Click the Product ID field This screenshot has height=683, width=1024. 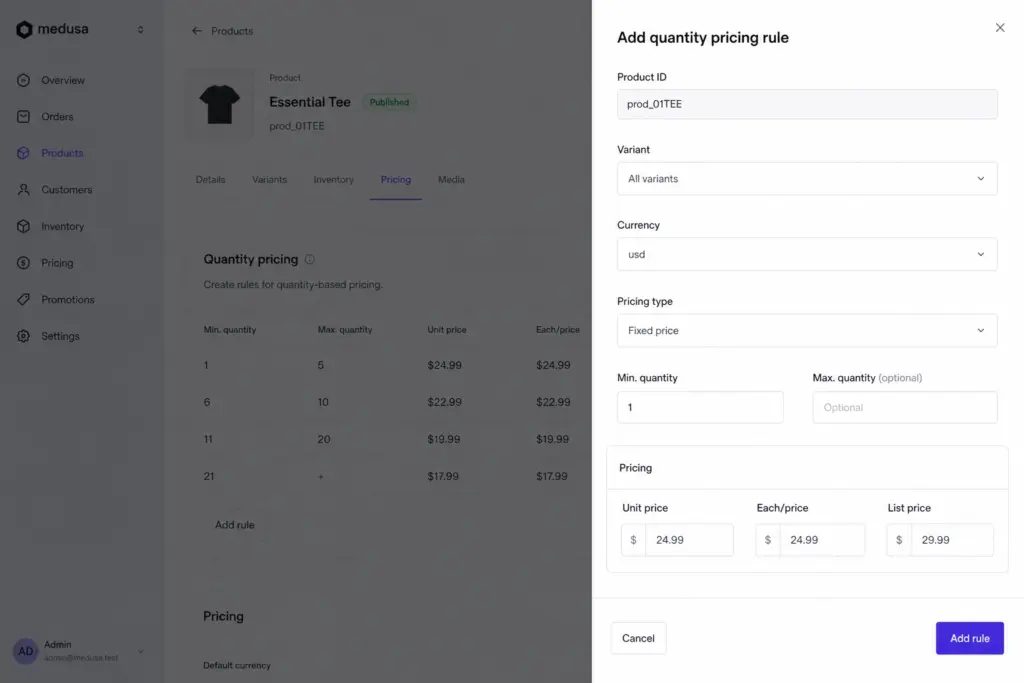[x=807, y=104]
